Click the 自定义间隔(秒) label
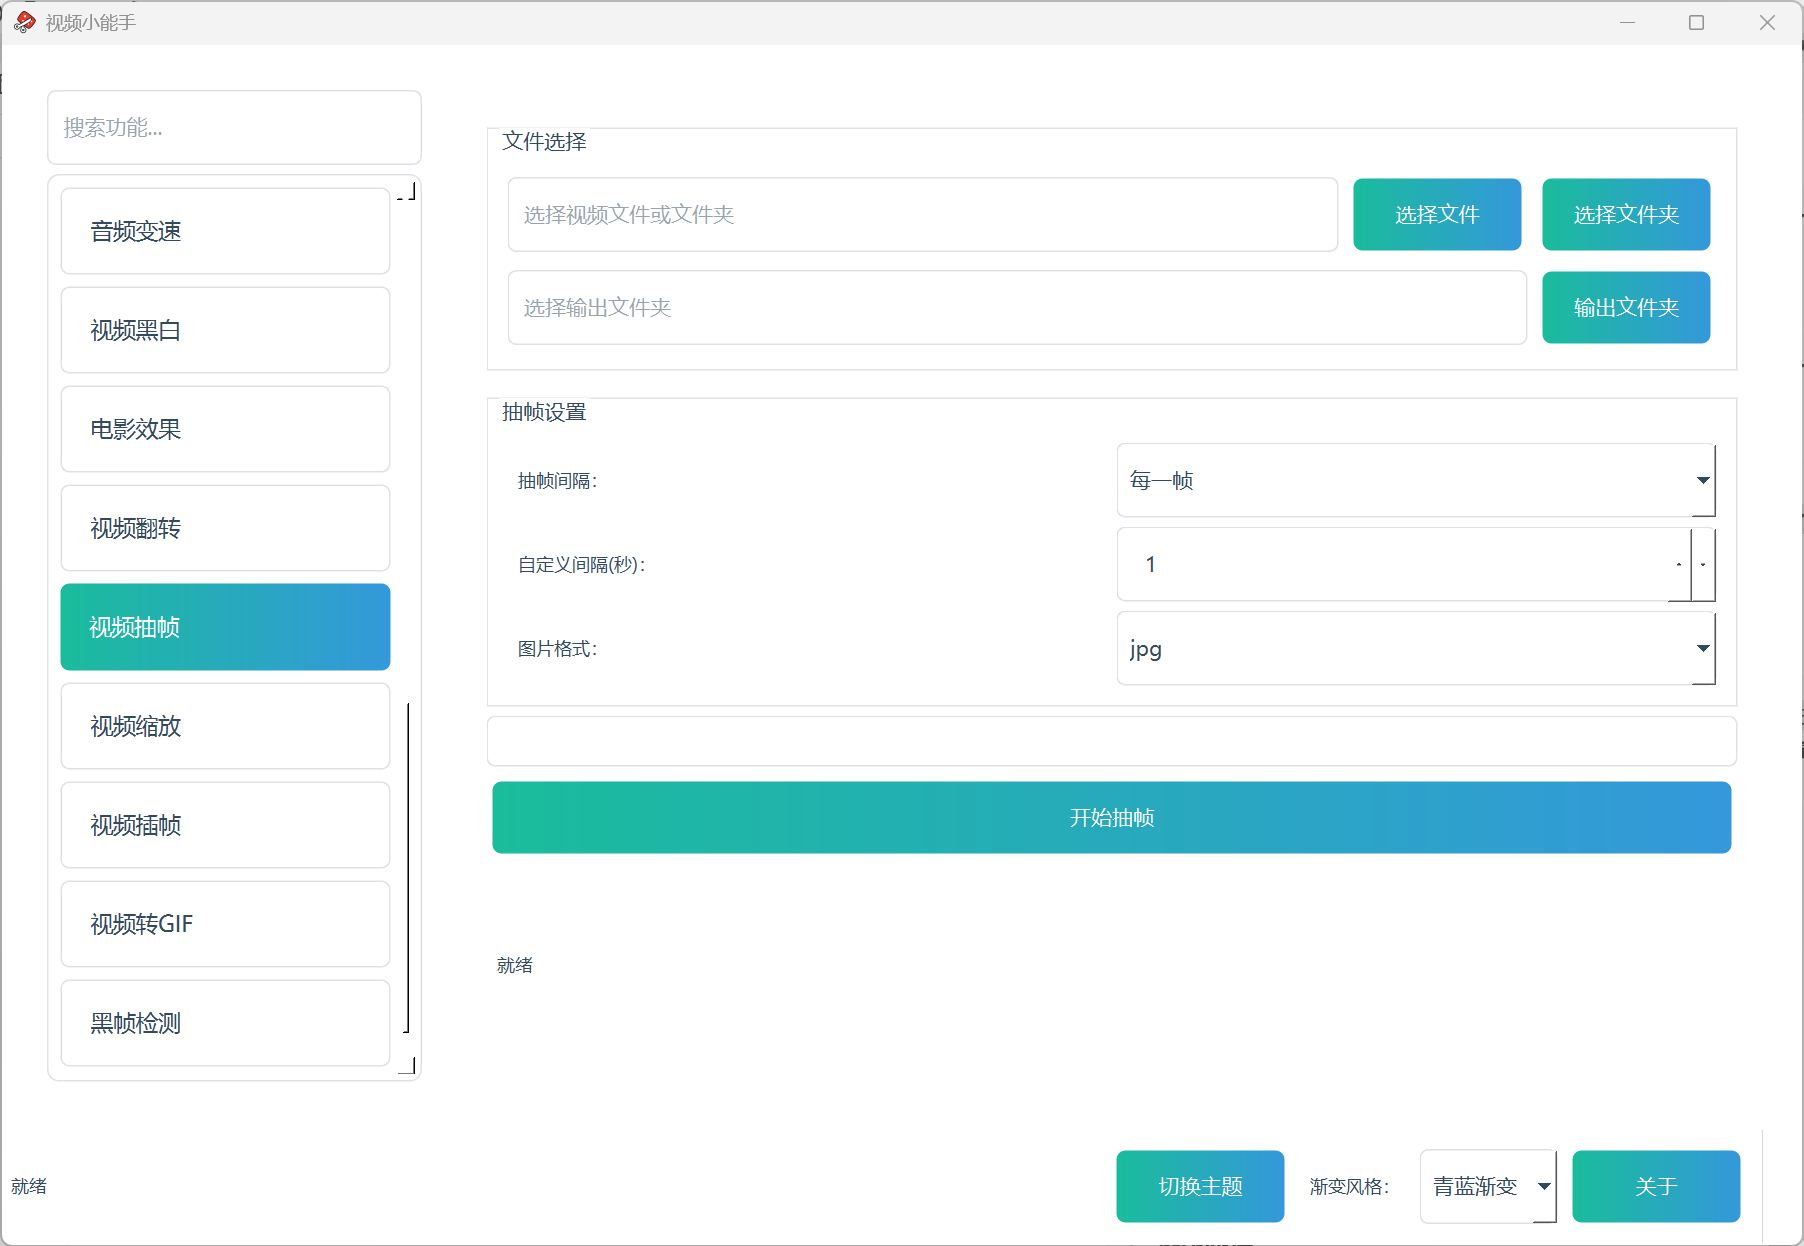 [x=581, y=565]
